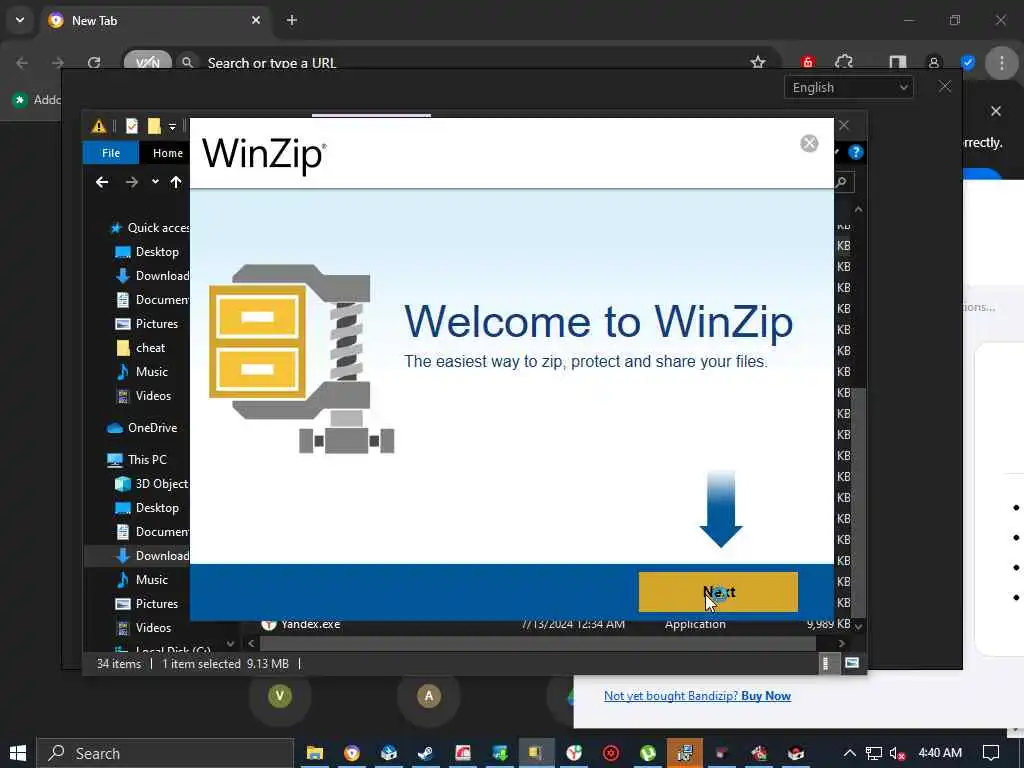Close Bandizip window behind Explorer
Image resolution: width=1024 pixels, height=768 pixels.
(x=944, y=87)
